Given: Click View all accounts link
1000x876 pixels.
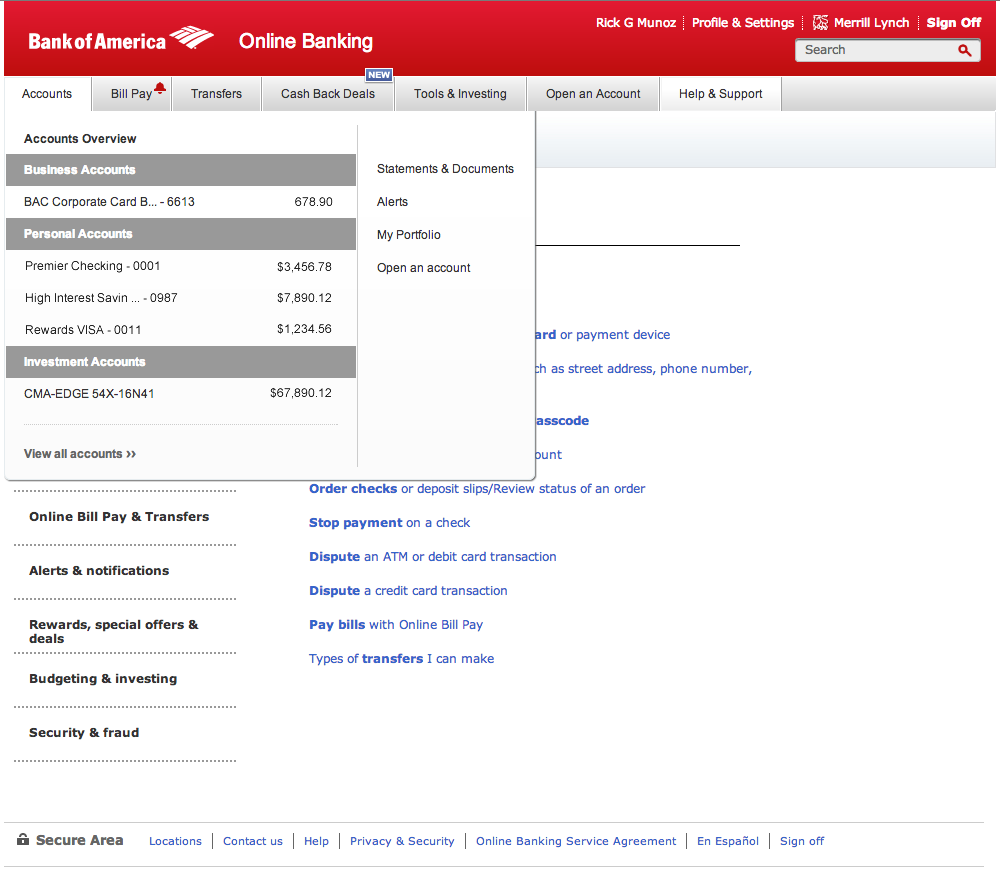Looking at the screenshot, I should click(80, 454).
